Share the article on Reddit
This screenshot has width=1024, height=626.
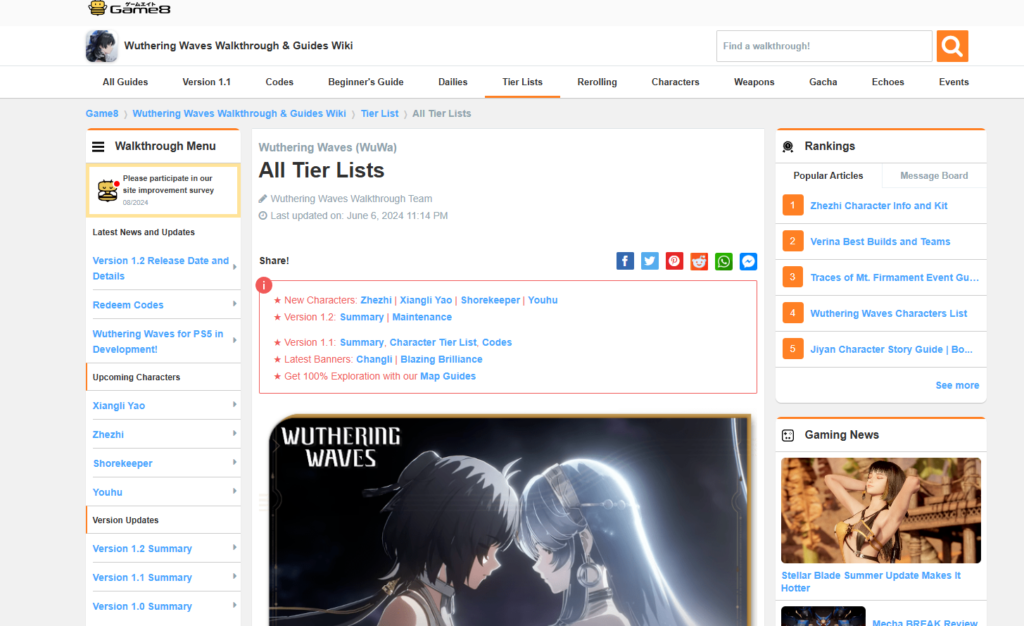[x=699, y=261]
